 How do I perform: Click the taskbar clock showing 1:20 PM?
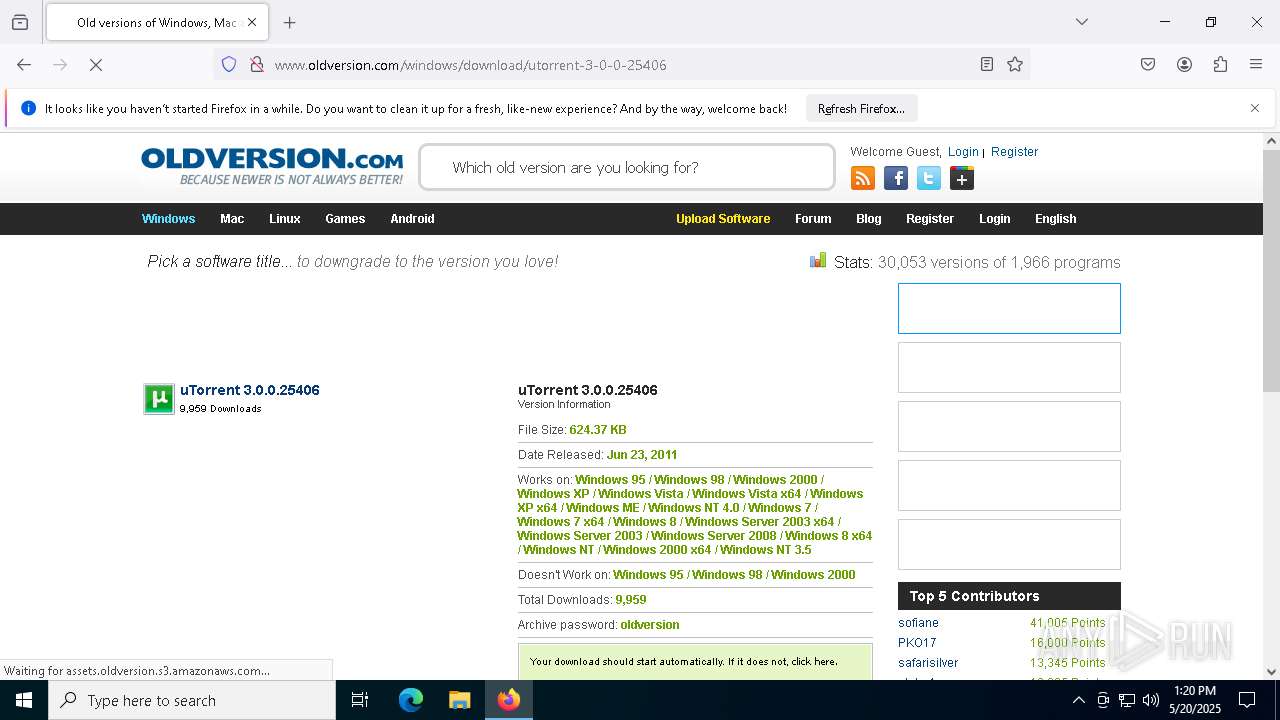tap(1195, 700)
